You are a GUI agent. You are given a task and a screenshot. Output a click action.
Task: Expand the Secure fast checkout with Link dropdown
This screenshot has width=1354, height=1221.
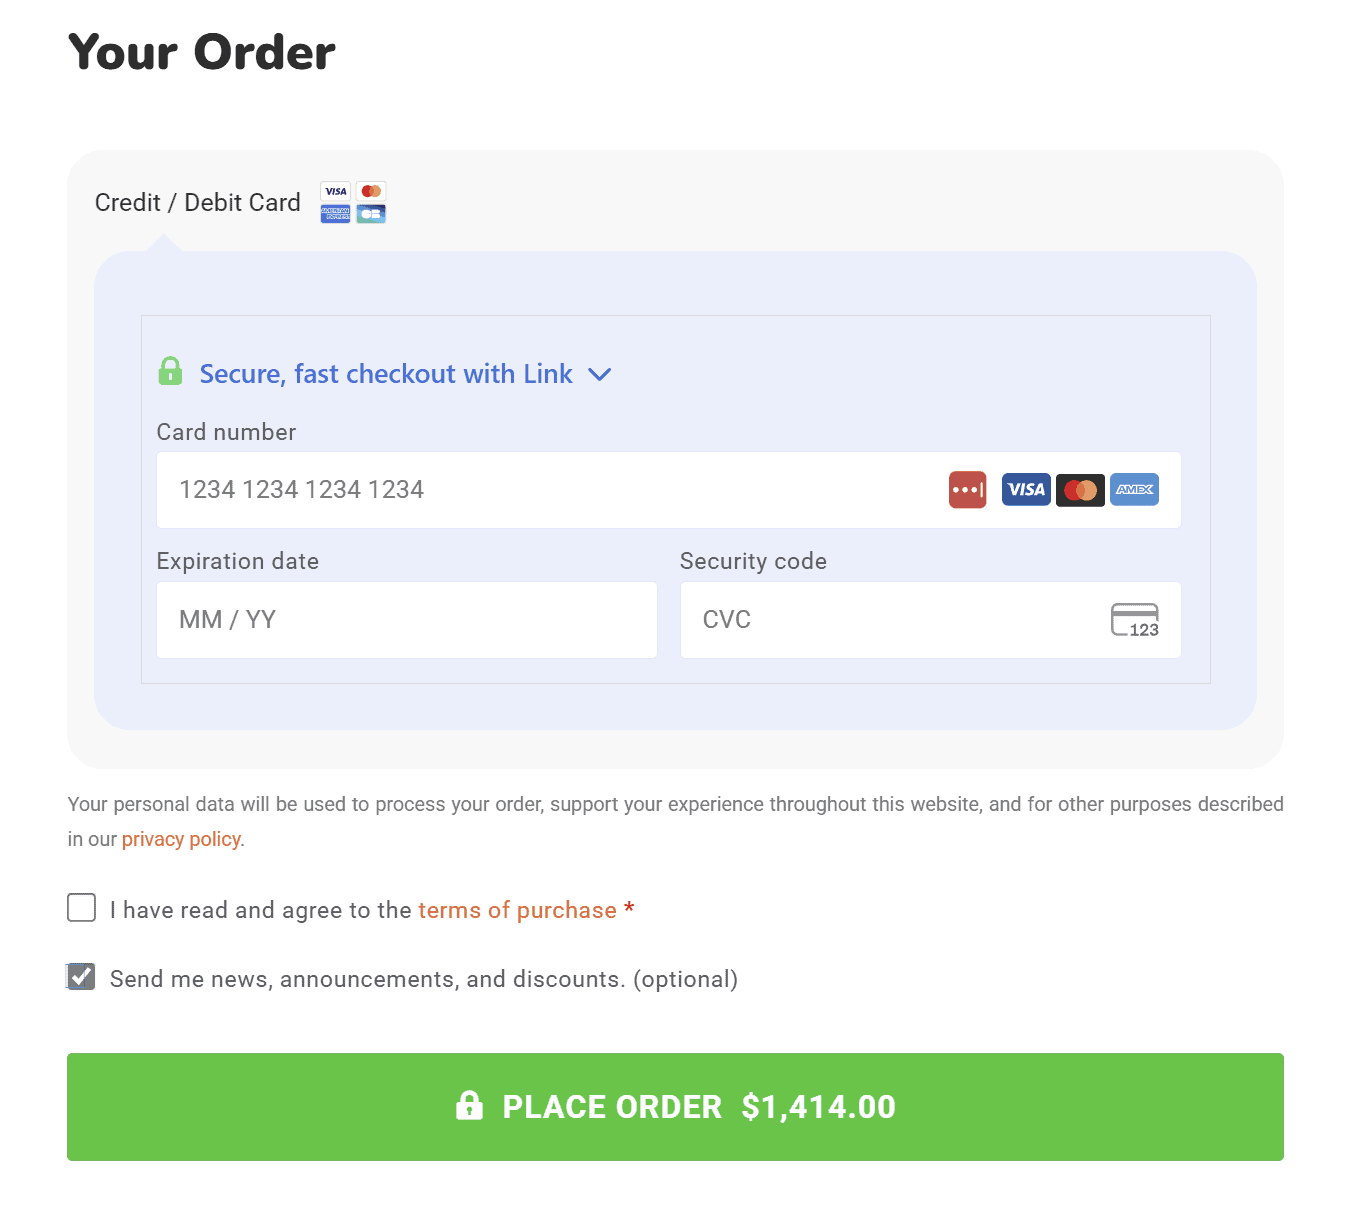(x=601, y=374)
